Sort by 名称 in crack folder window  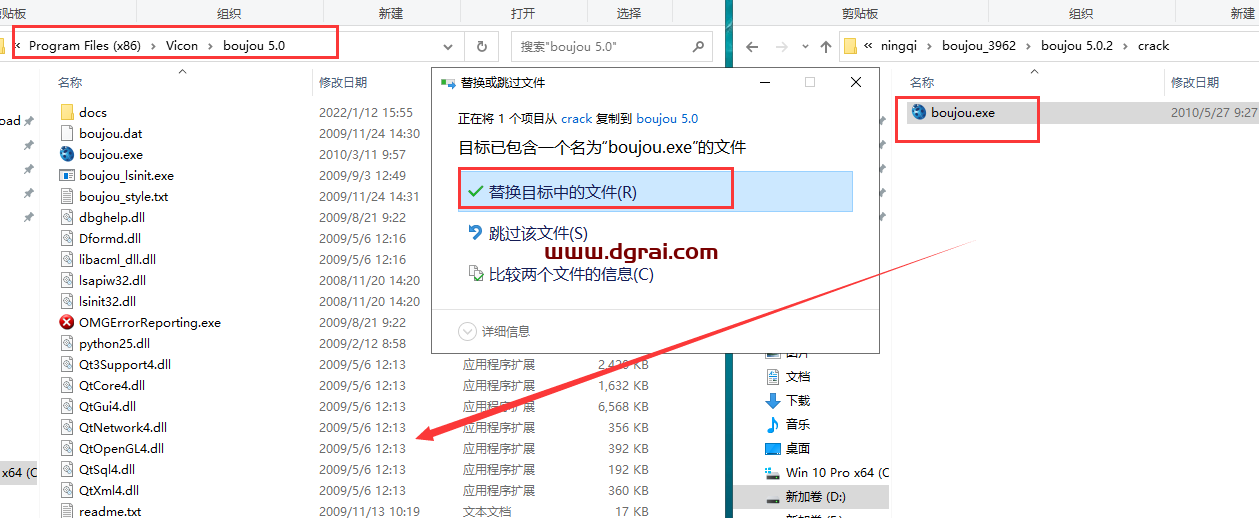922,82
